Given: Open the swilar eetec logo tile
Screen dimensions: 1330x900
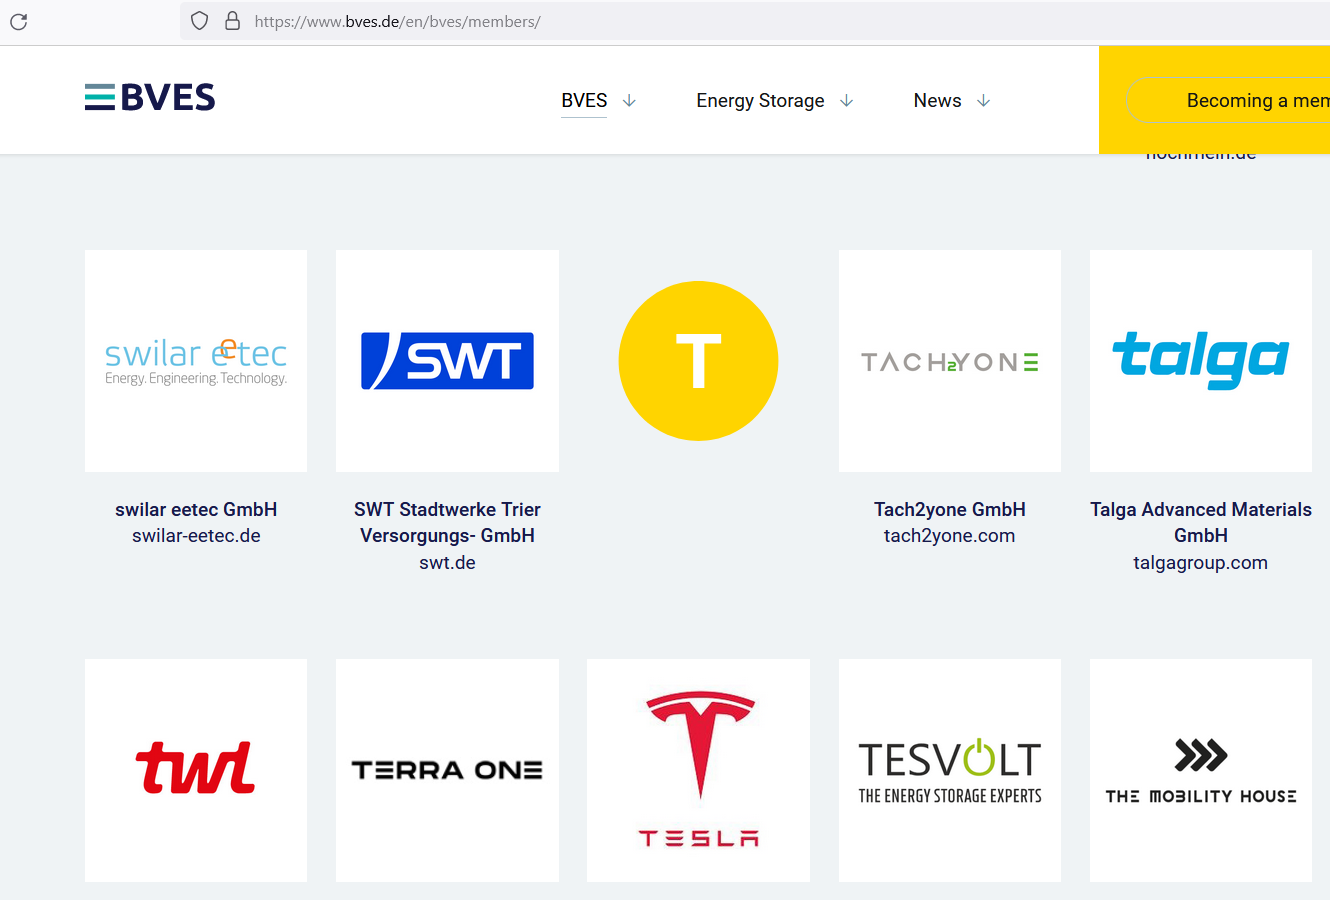Looking at the screenshot, I should point(196,361).
